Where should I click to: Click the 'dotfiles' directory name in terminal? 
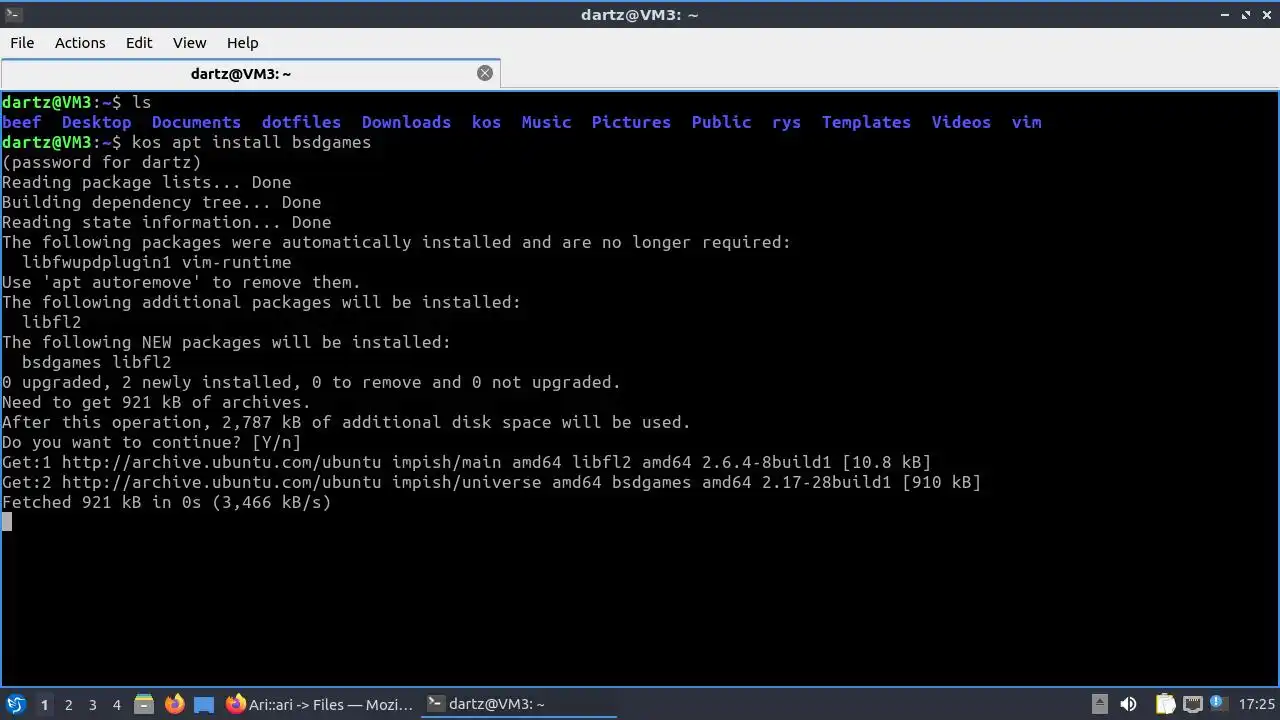pos(302,122)
